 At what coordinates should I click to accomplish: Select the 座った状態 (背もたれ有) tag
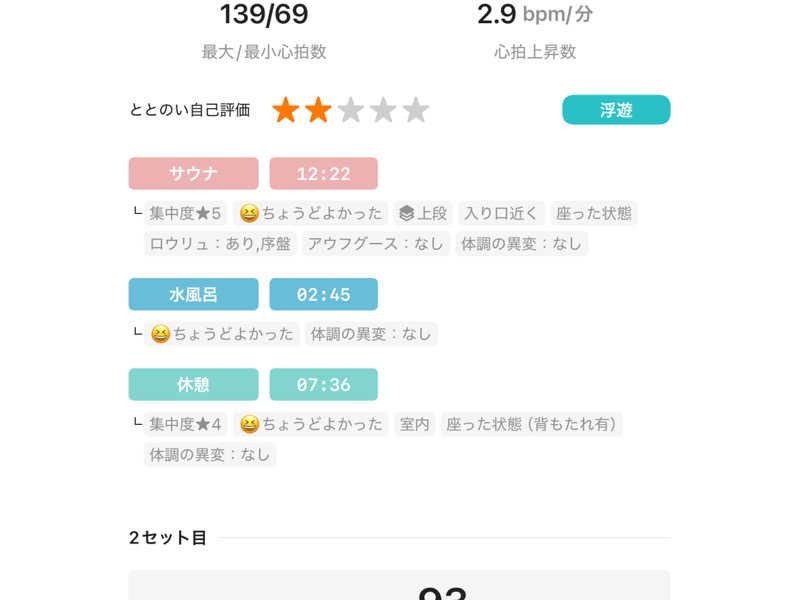click(x=531, y=424)
